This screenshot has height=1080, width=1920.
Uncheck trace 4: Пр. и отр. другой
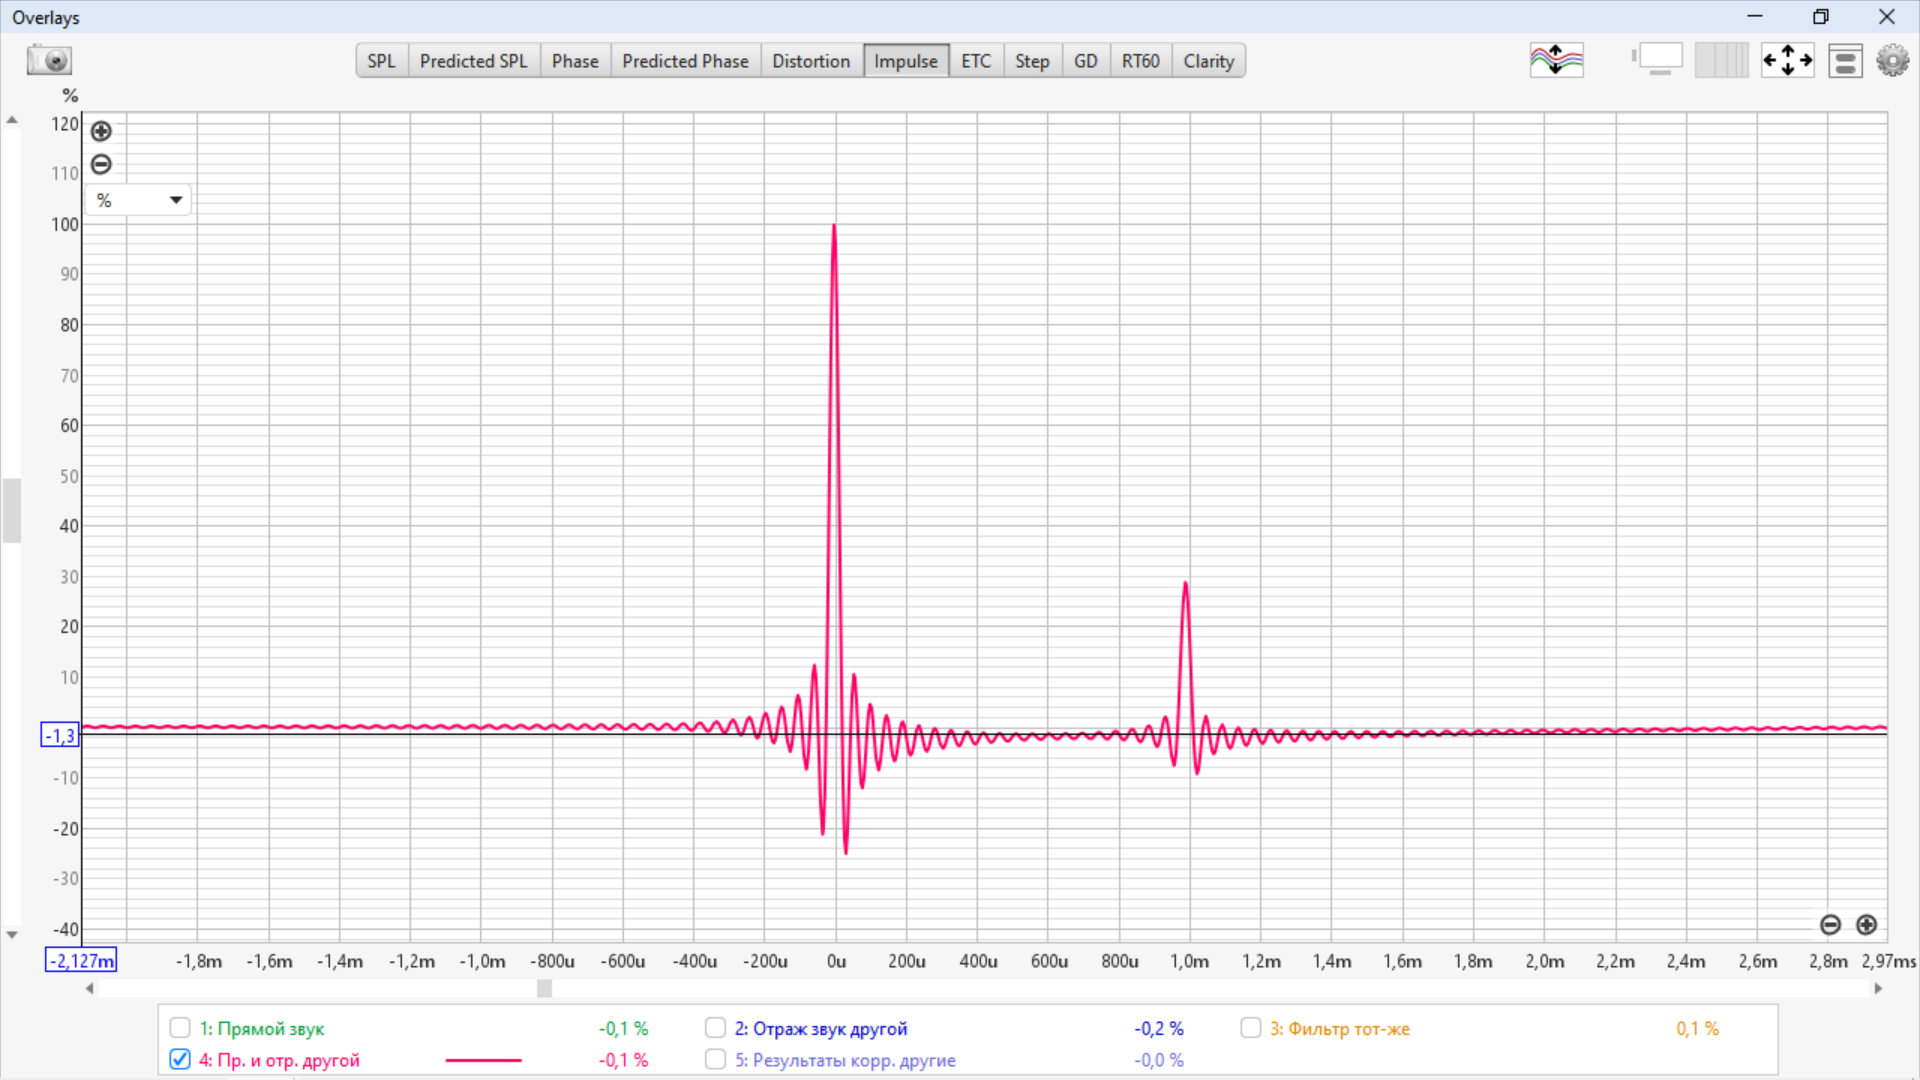click(x=180, y=1059)
